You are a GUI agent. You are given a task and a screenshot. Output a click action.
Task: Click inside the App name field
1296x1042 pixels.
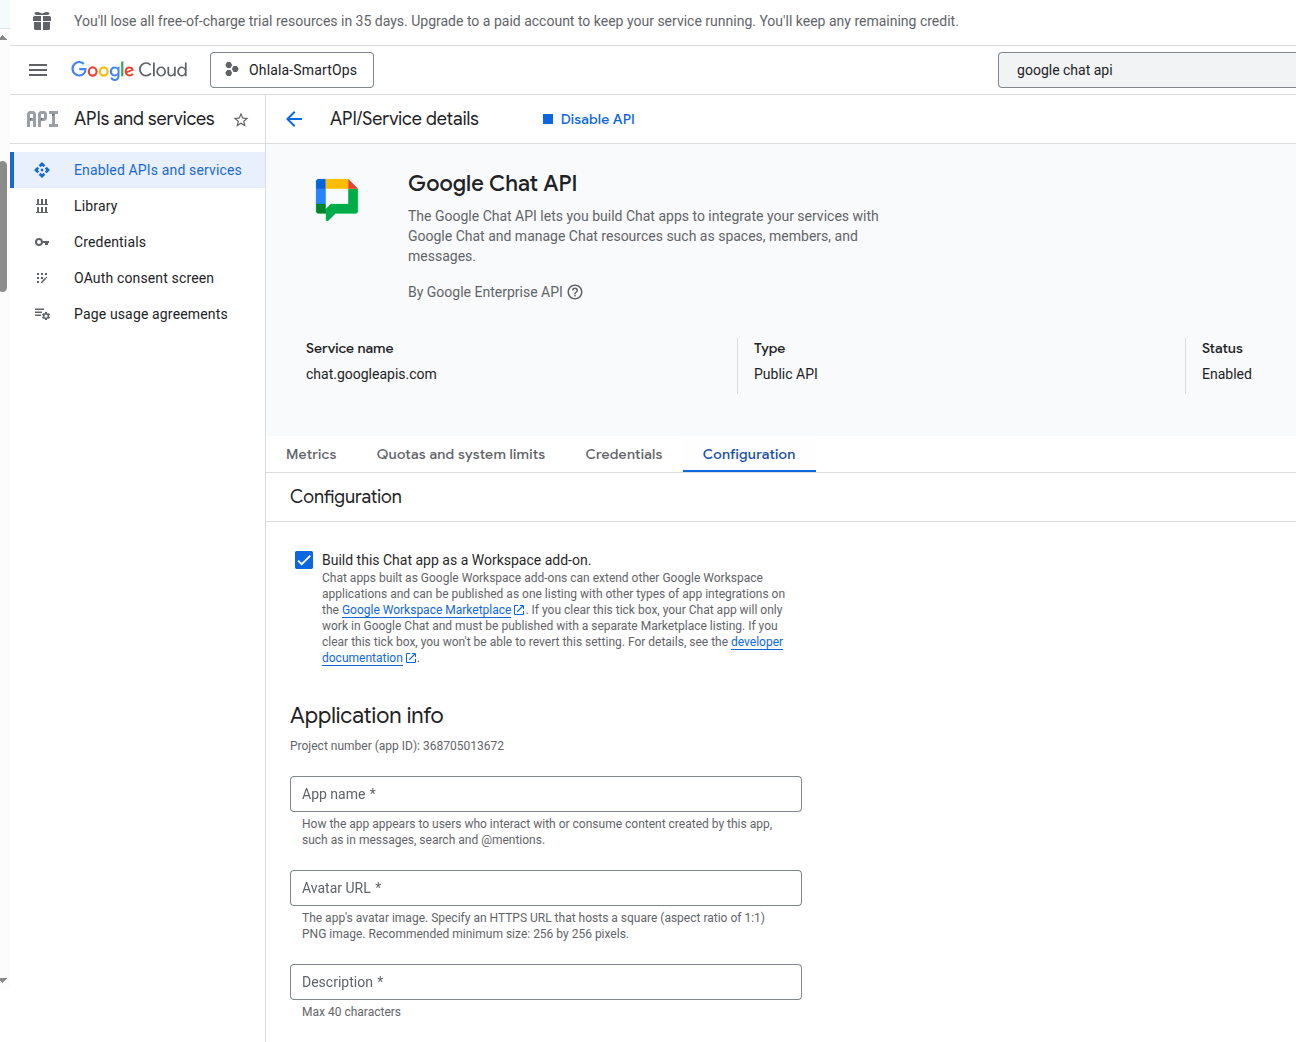(x=545, y=793)
